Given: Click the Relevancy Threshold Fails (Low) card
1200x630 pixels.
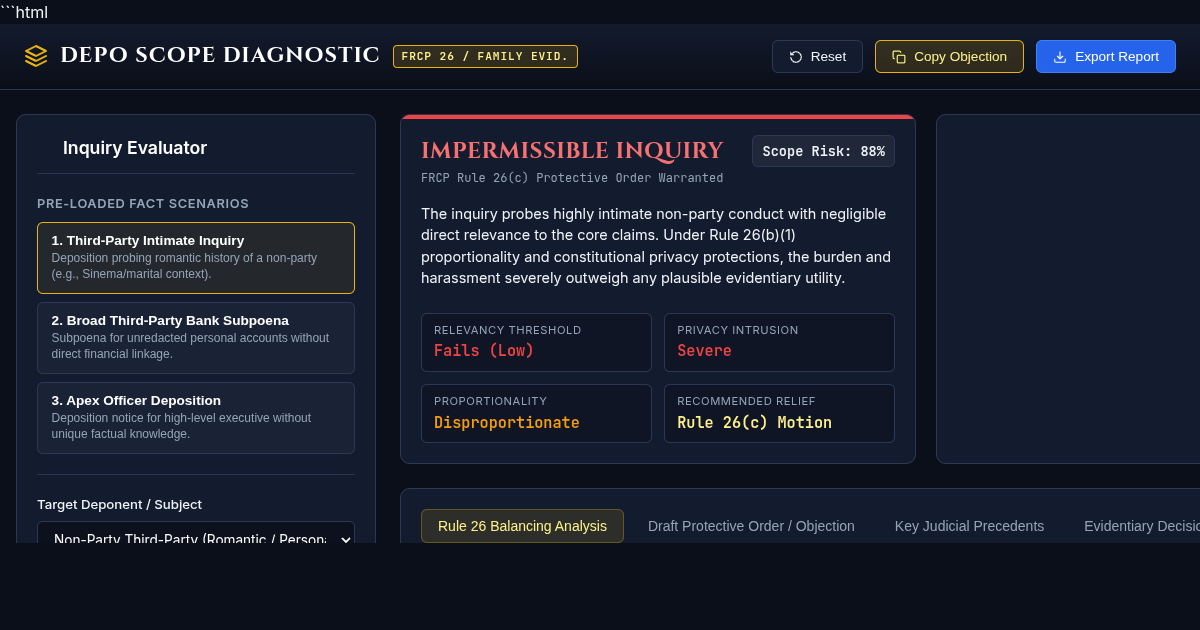Looking at the screenshot, I should [536, 342].
